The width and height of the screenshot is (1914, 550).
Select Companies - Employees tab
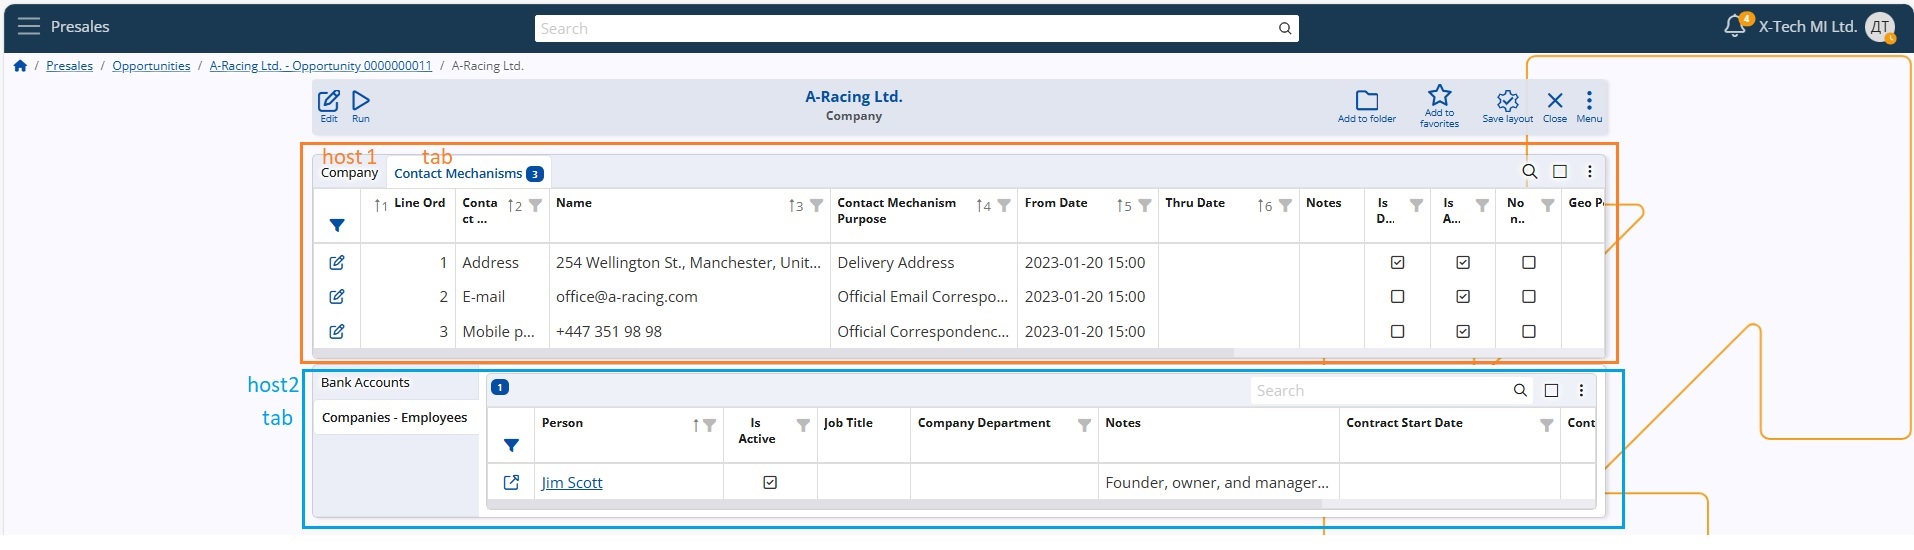[396, 418]
